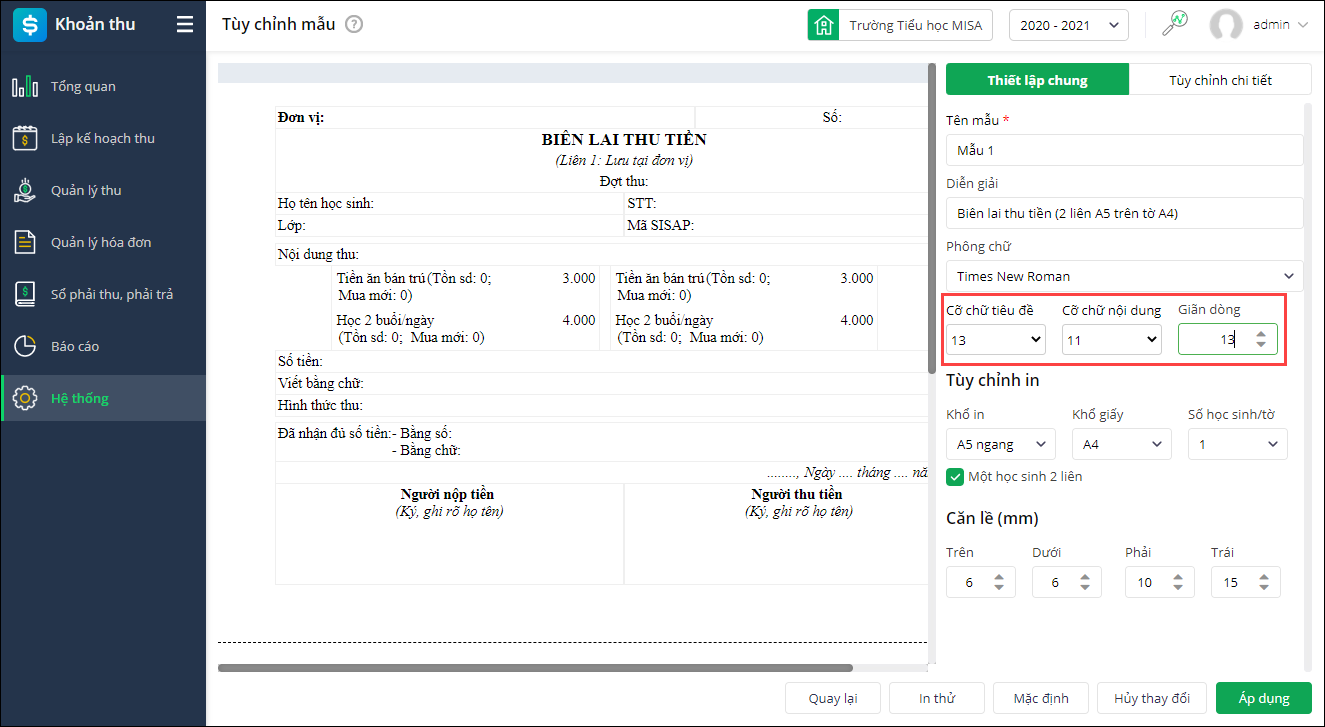Click the Hủy thay đổi button
Viewport: 1325px width, 727px height.
click(1151, 698)
